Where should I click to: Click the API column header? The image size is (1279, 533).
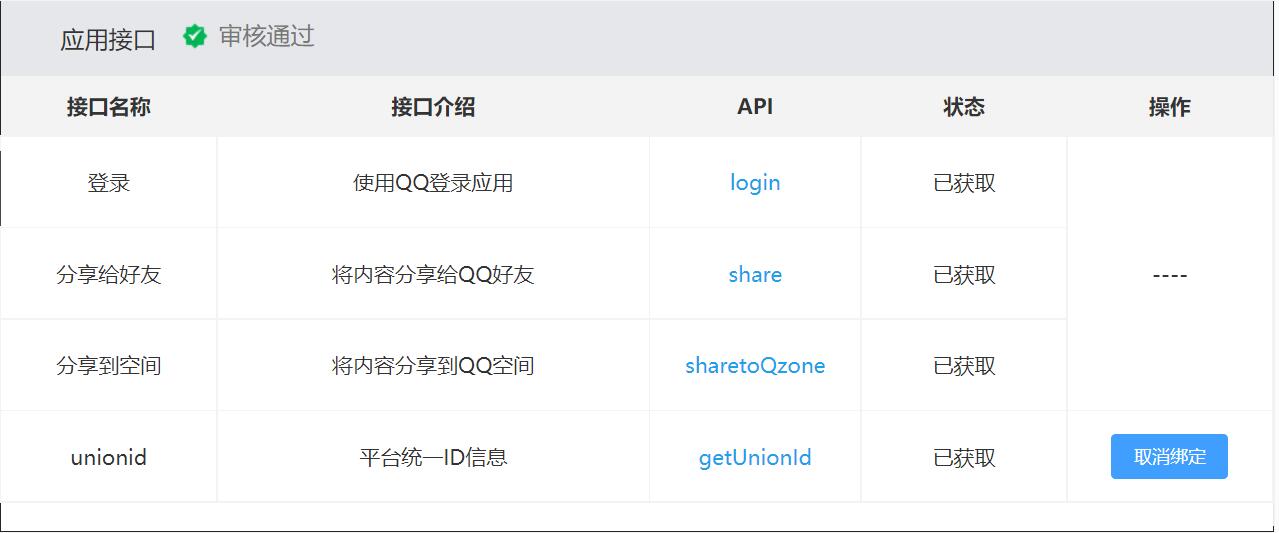tap(755, 107)
